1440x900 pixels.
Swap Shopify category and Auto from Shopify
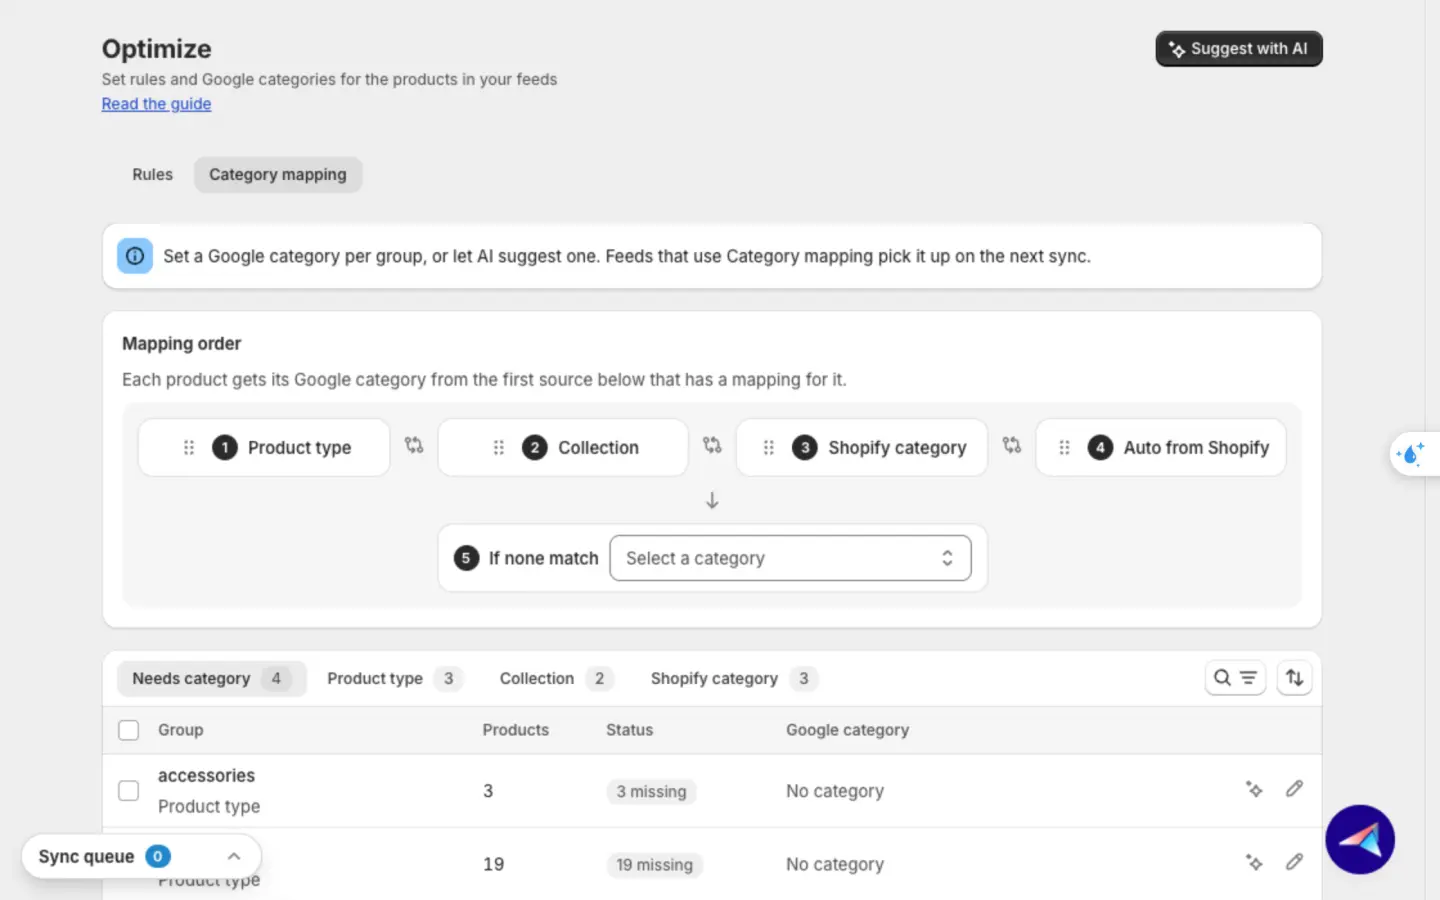pyautogui.click(x=1012, y=445)
